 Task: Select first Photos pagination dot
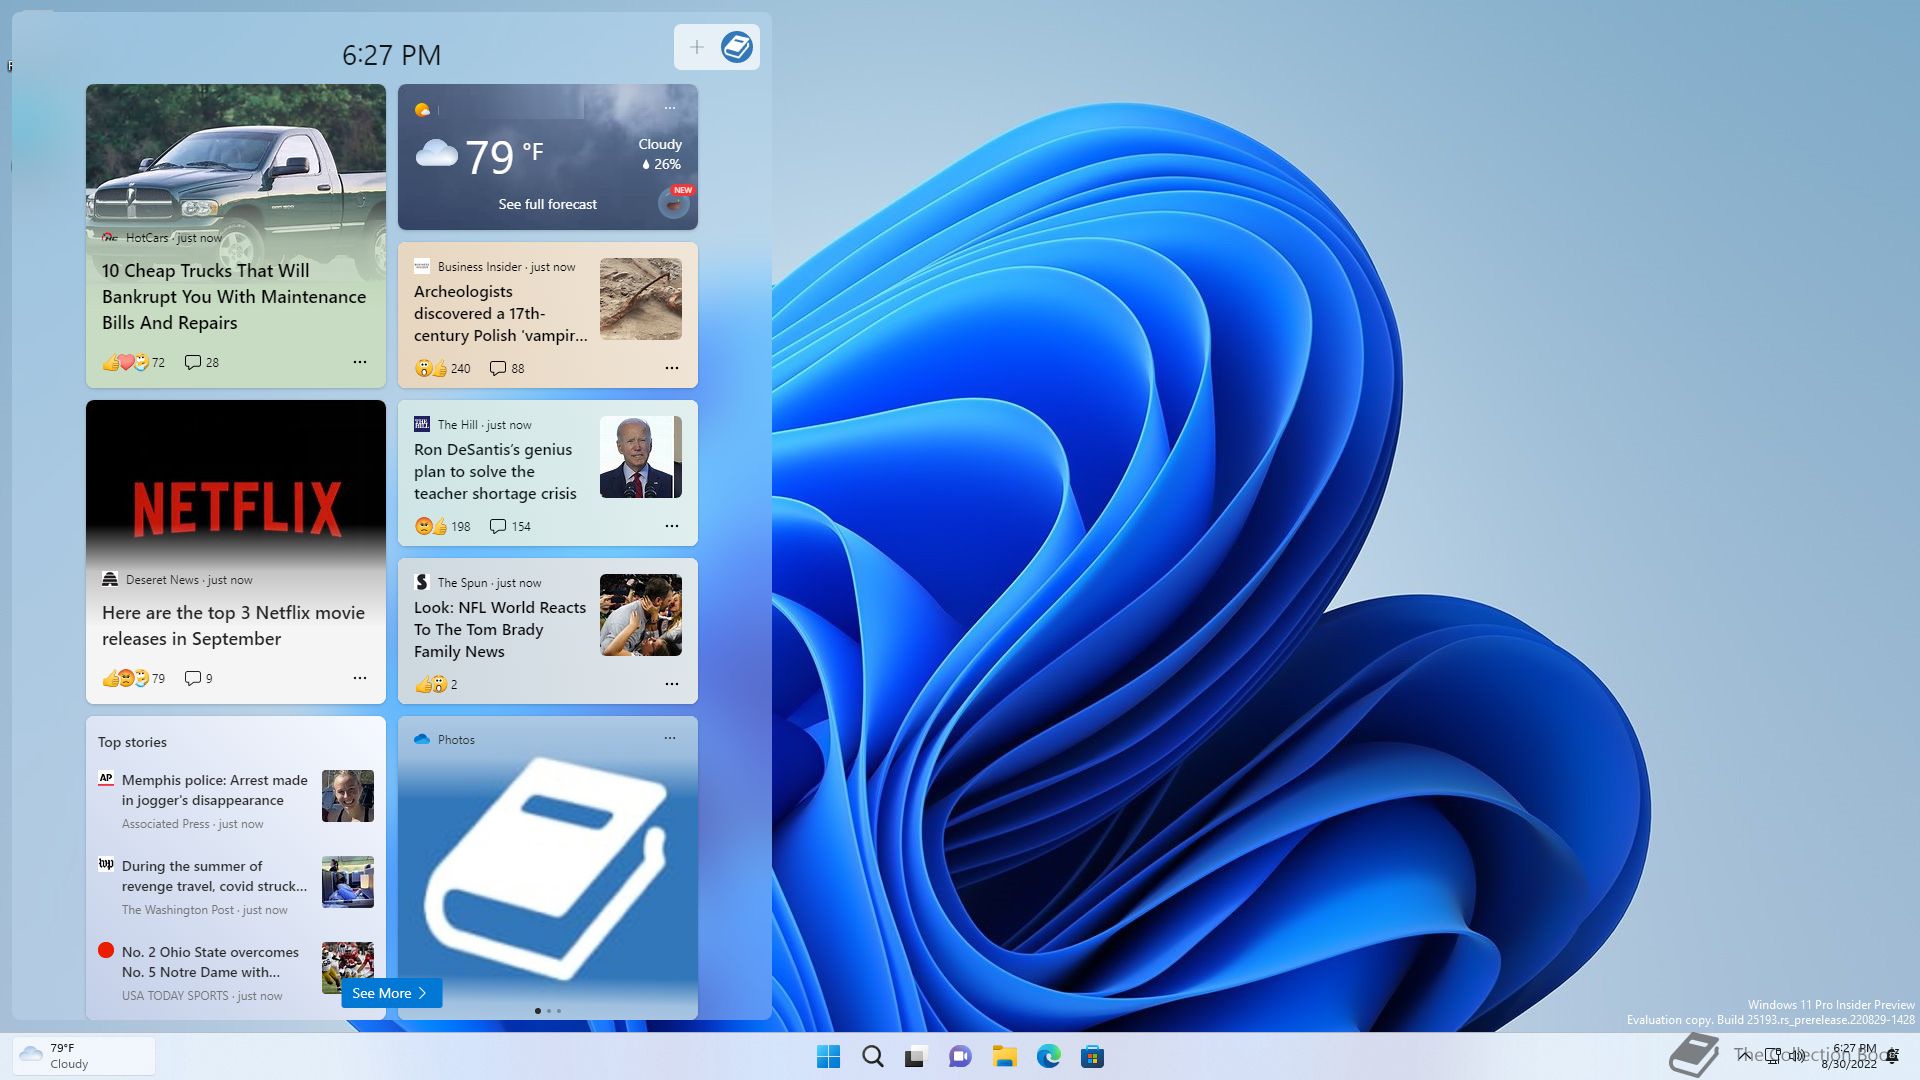click(x=538, y=1011)
